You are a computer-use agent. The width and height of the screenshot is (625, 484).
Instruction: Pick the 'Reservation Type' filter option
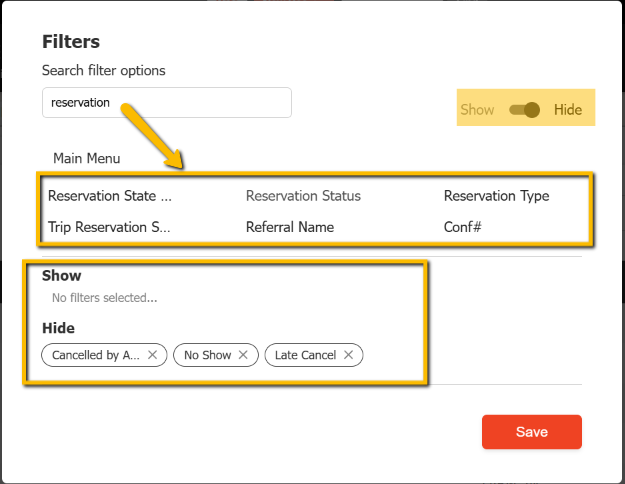496,196
